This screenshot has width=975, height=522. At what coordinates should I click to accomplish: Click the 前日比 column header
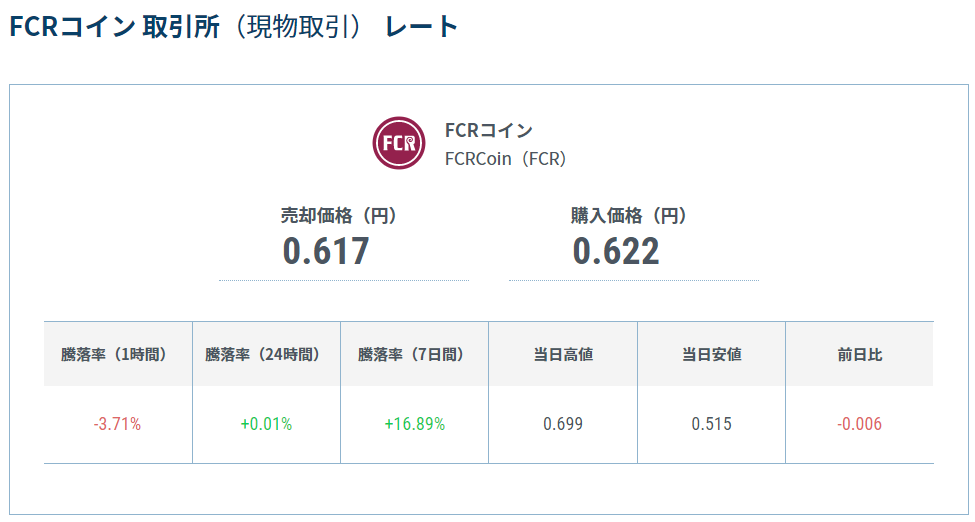click(860, 354)
